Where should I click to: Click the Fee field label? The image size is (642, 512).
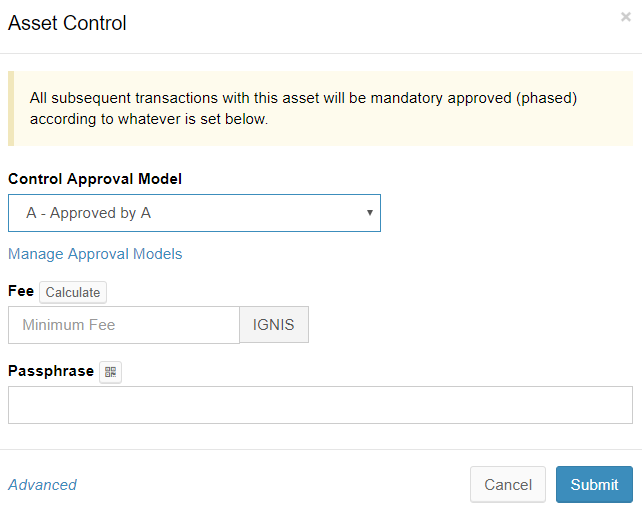coord(21,291)
